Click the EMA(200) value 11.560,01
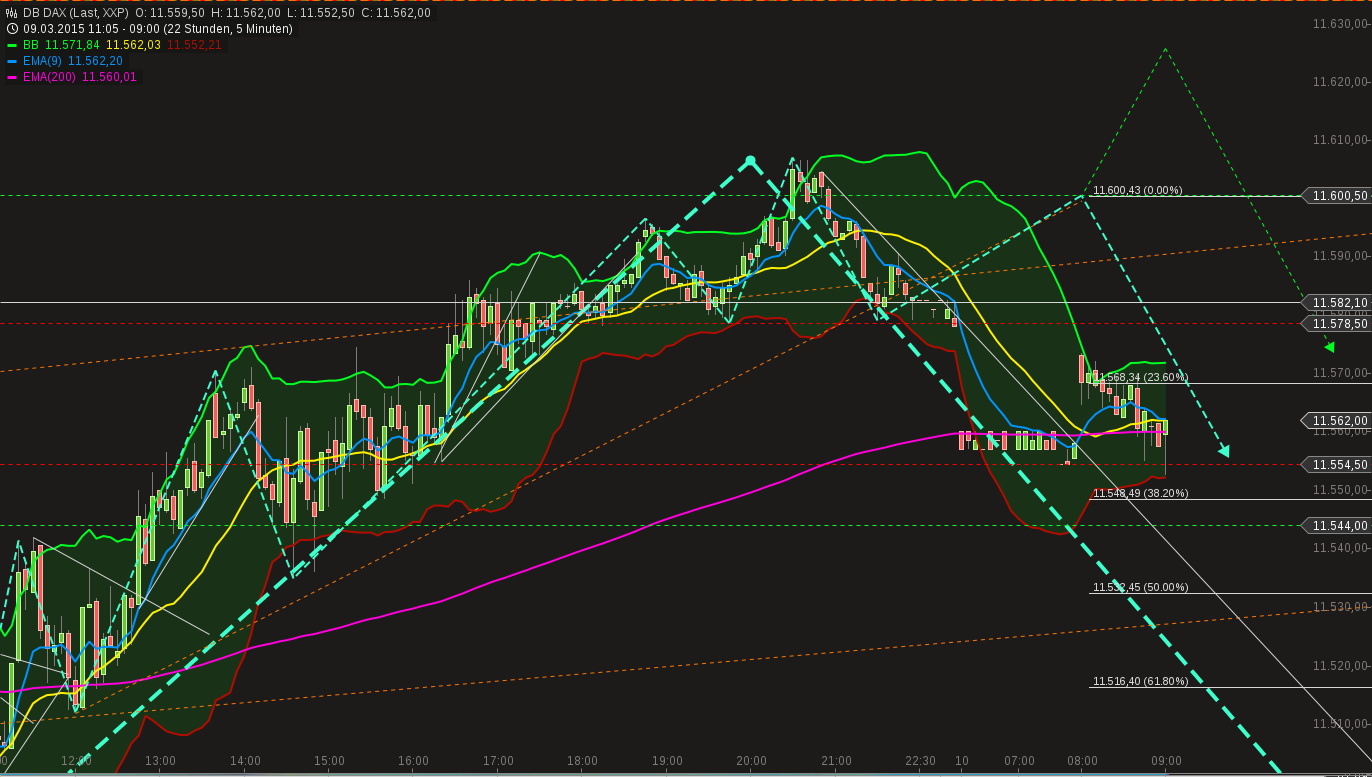The width and height of the screenshot is (1372, 777). (109, 77)
